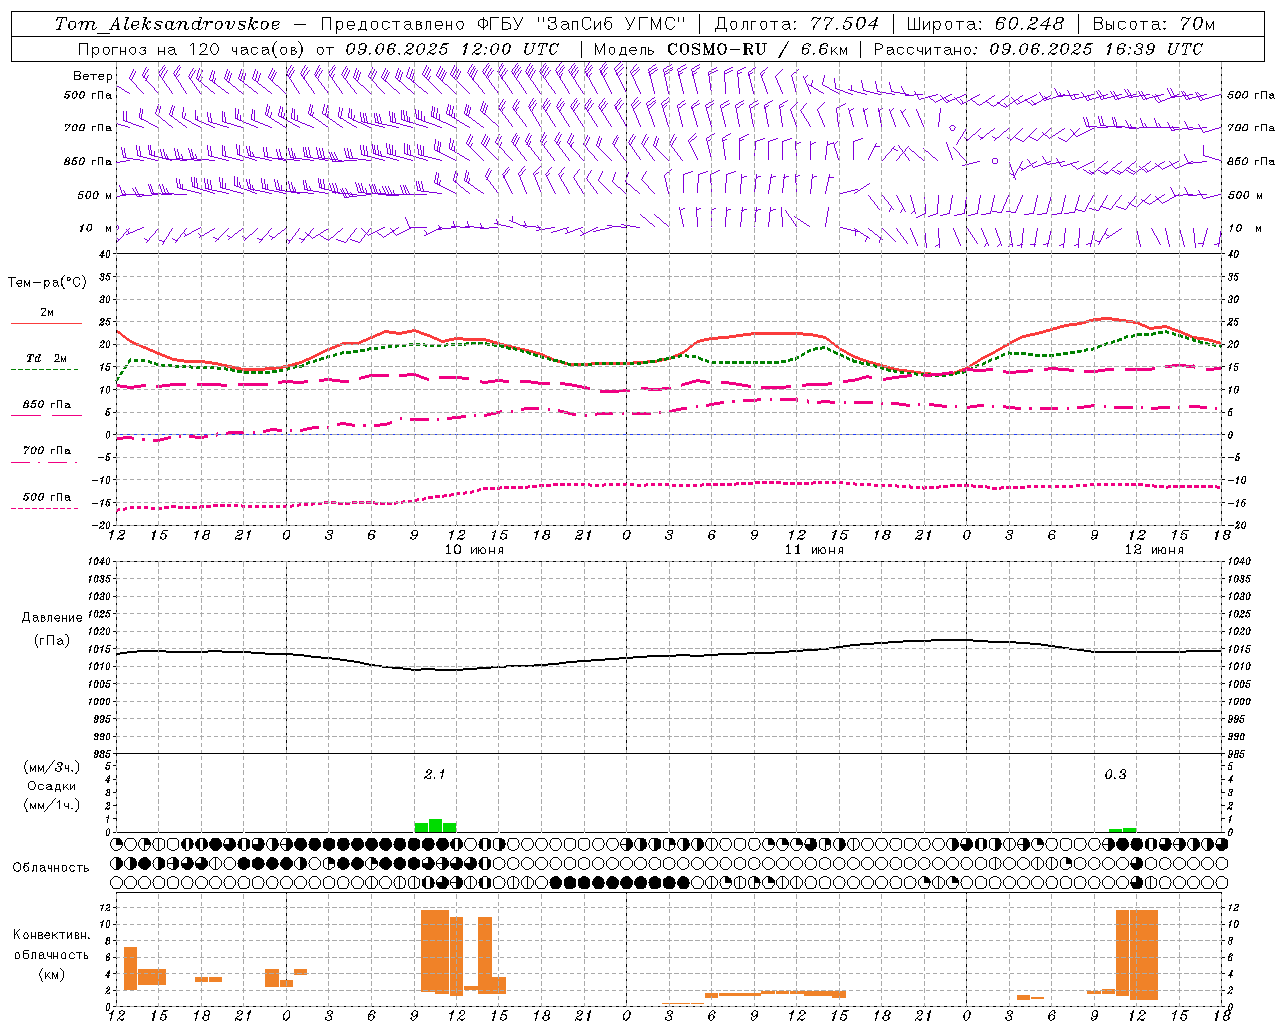Screen dimensions: 1280x1024
Task: Click the '2м' temperature legend entry
Action: coord(47,313)
